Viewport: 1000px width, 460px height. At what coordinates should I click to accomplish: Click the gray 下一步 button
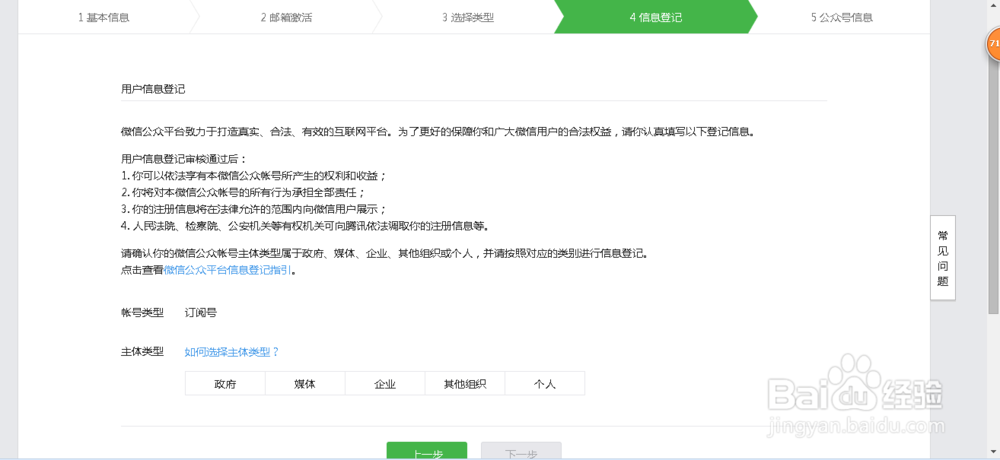point(521,451)
